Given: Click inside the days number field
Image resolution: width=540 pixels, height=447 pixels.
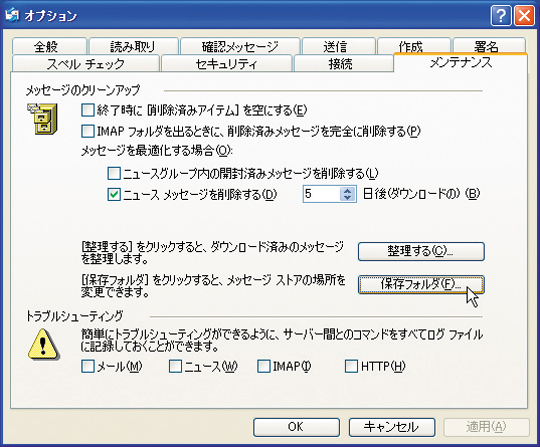Looking at the screenshot, I should click(x=322, y=194).
